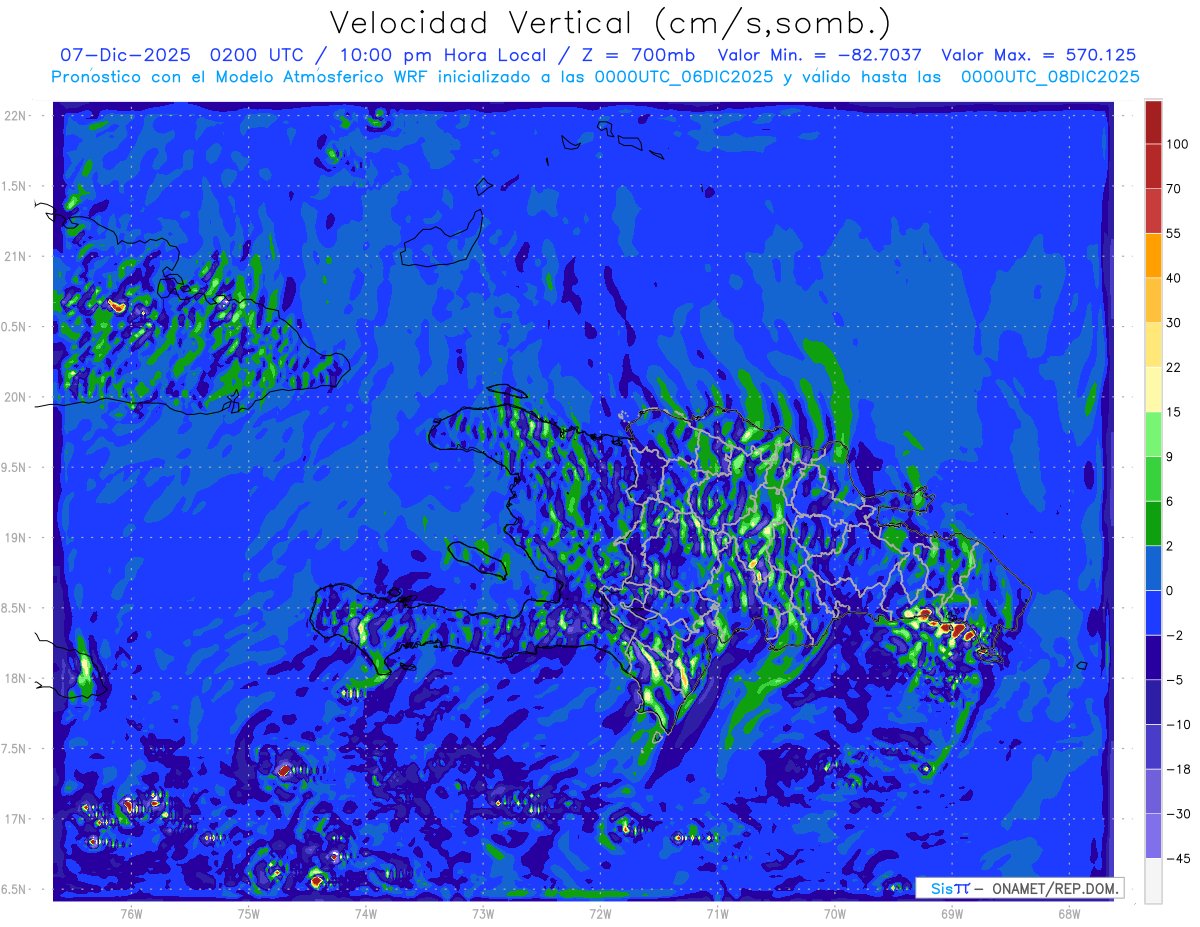This screenshot has width=1200, height=927.
Task: Click the colorbar label '22'
Action: point(1175,366)
